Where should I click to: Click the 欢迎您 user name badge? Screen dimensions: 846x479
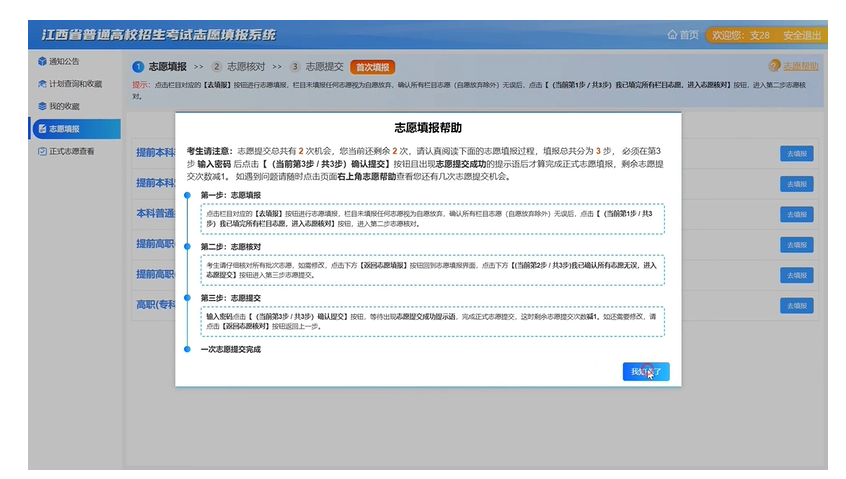coord(739,35)
